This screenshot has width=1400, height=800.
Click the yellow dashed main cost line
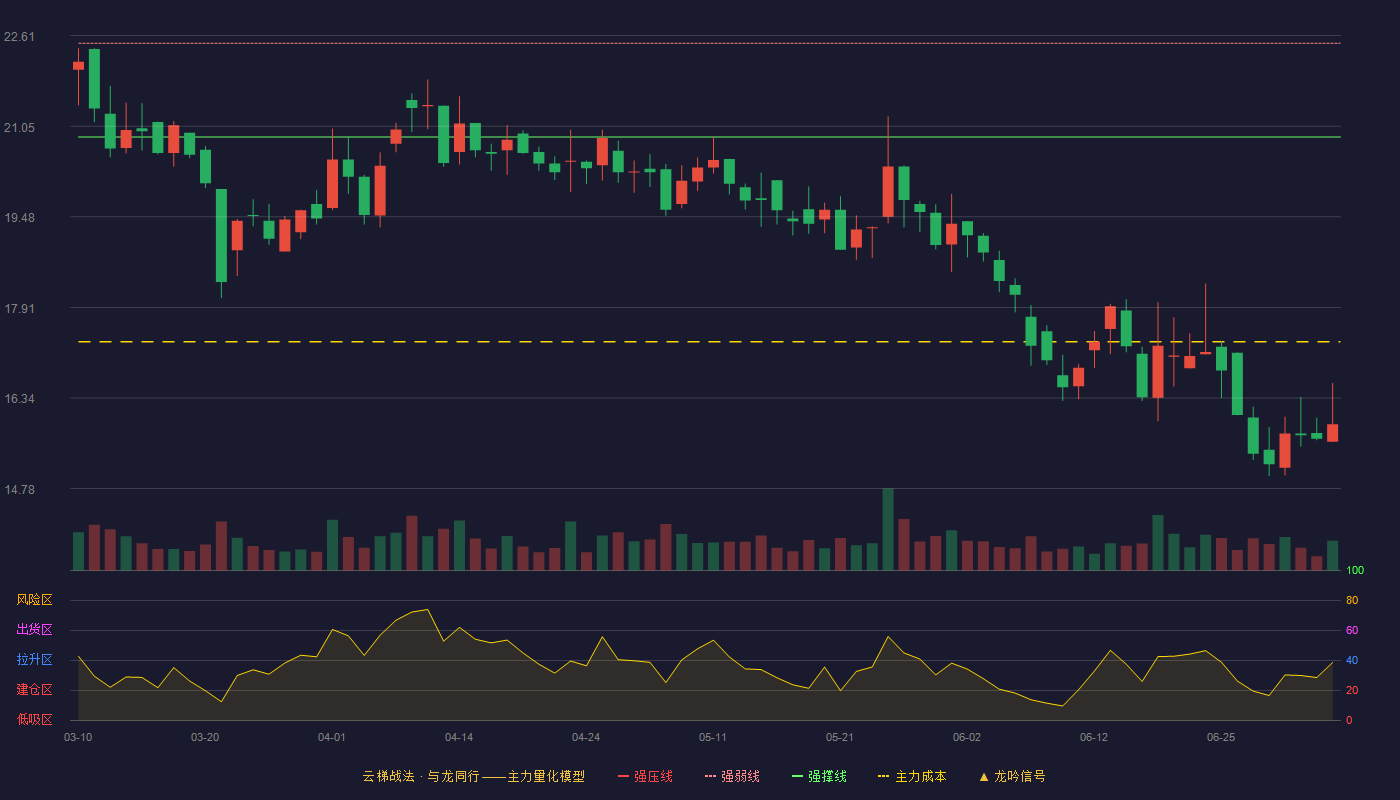(x=709, y=342)
